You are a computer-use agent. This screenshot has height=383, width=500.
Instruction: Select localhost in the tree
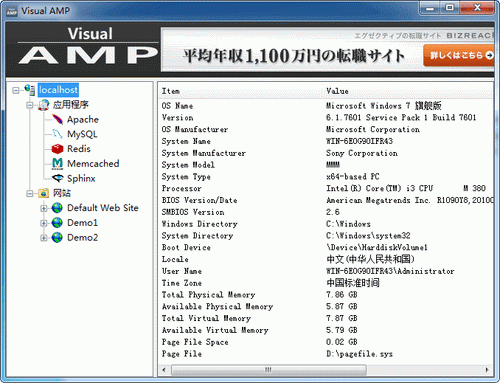(58, 90)
